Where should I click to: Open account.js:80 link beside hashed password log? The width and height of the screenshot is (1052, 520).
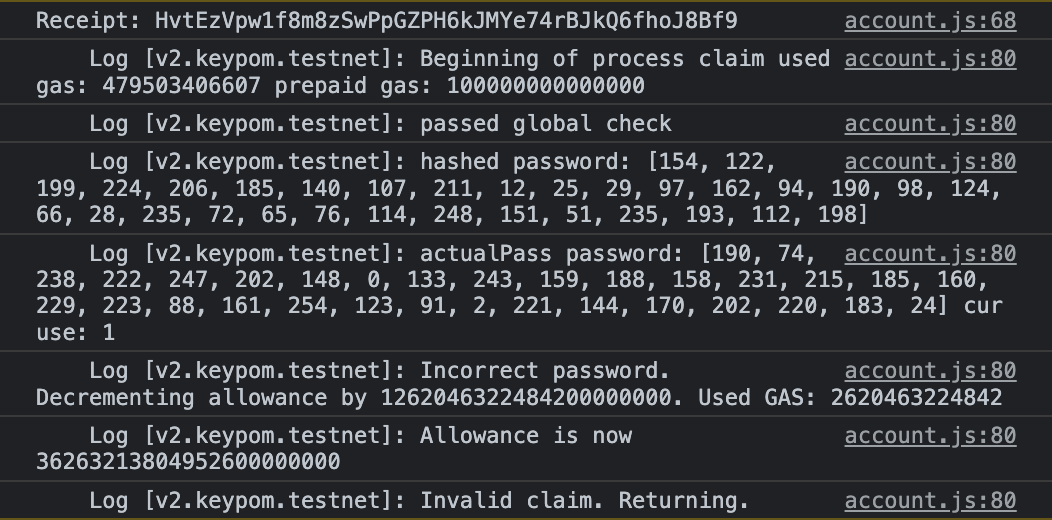pos(930,162)
